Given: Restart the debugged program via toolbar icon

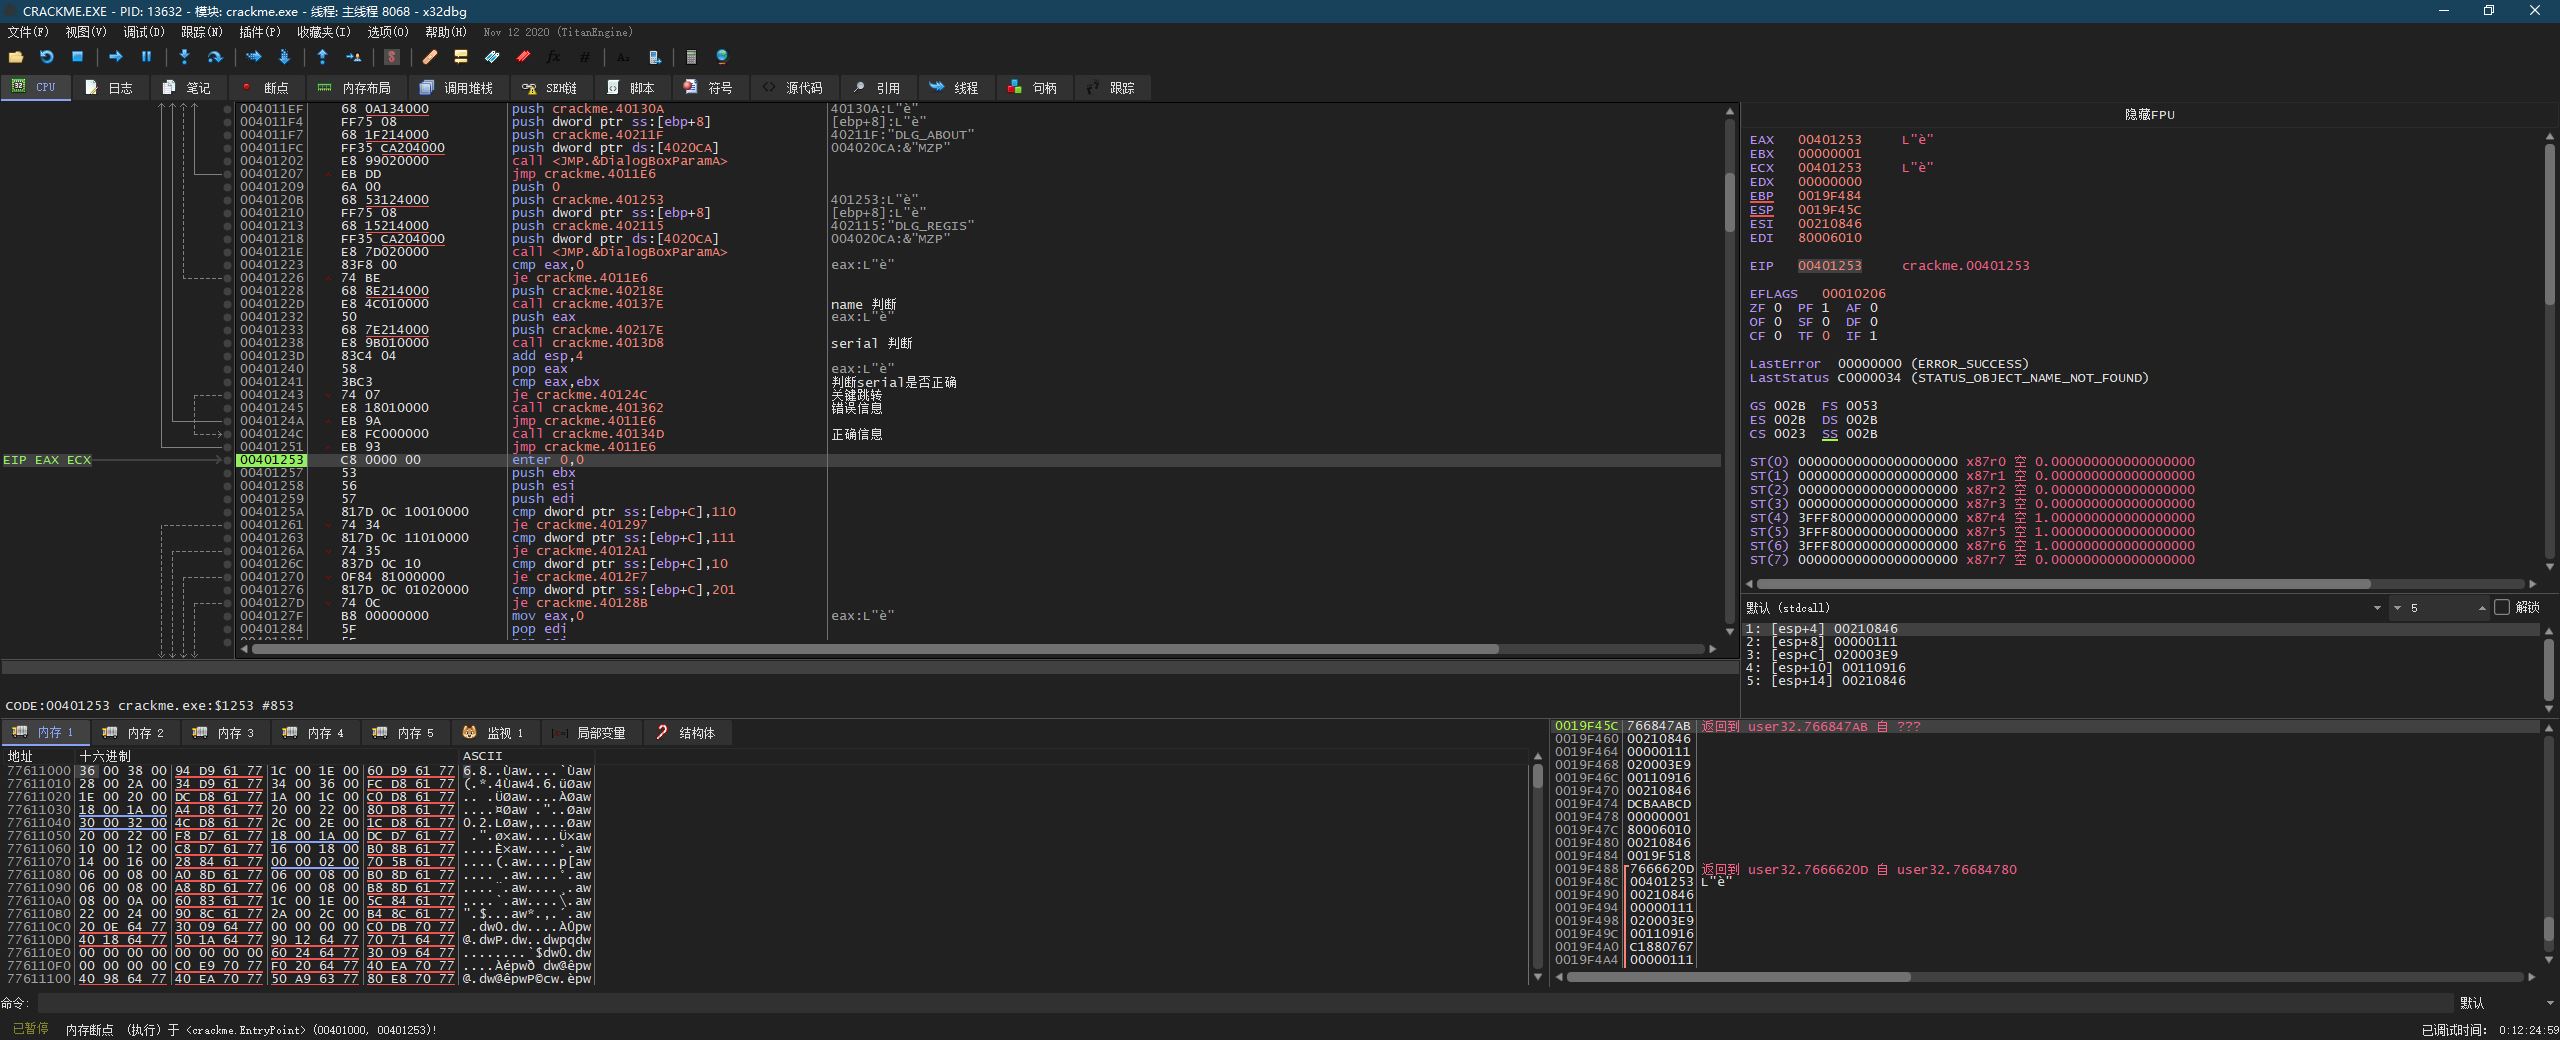Looking at the screenshot, I should (x=47, y=57).
